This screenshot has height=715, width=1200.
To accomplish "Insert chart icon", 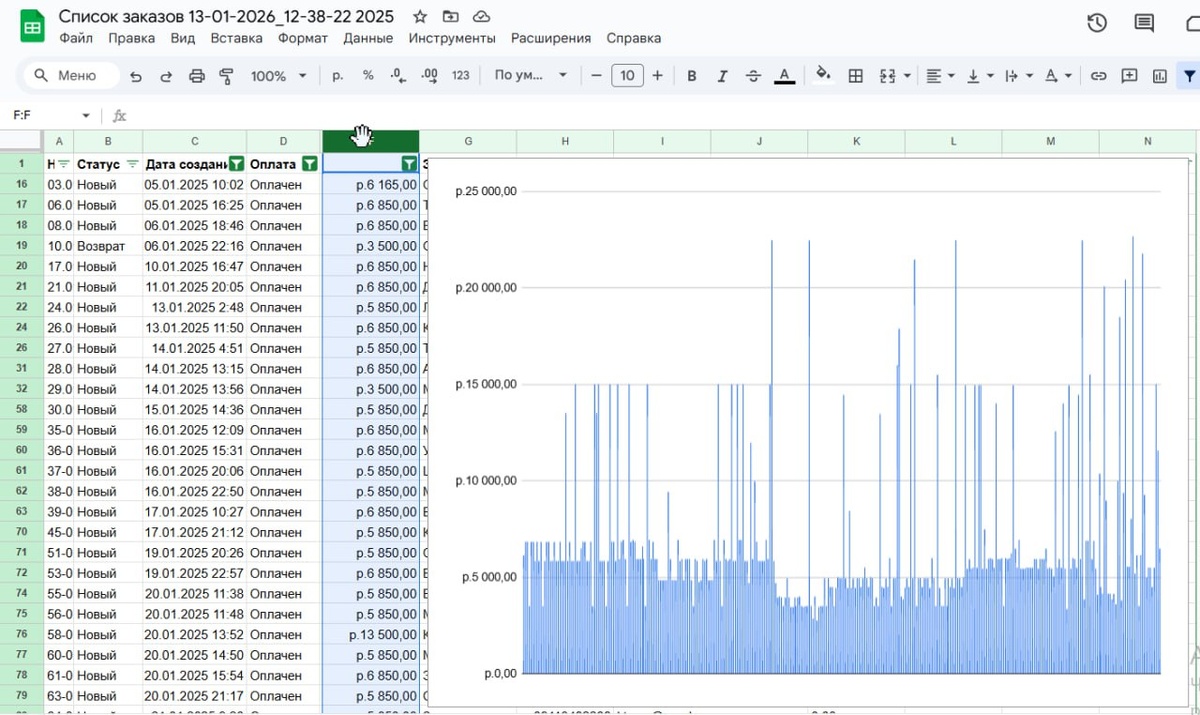I will 1160,76.
